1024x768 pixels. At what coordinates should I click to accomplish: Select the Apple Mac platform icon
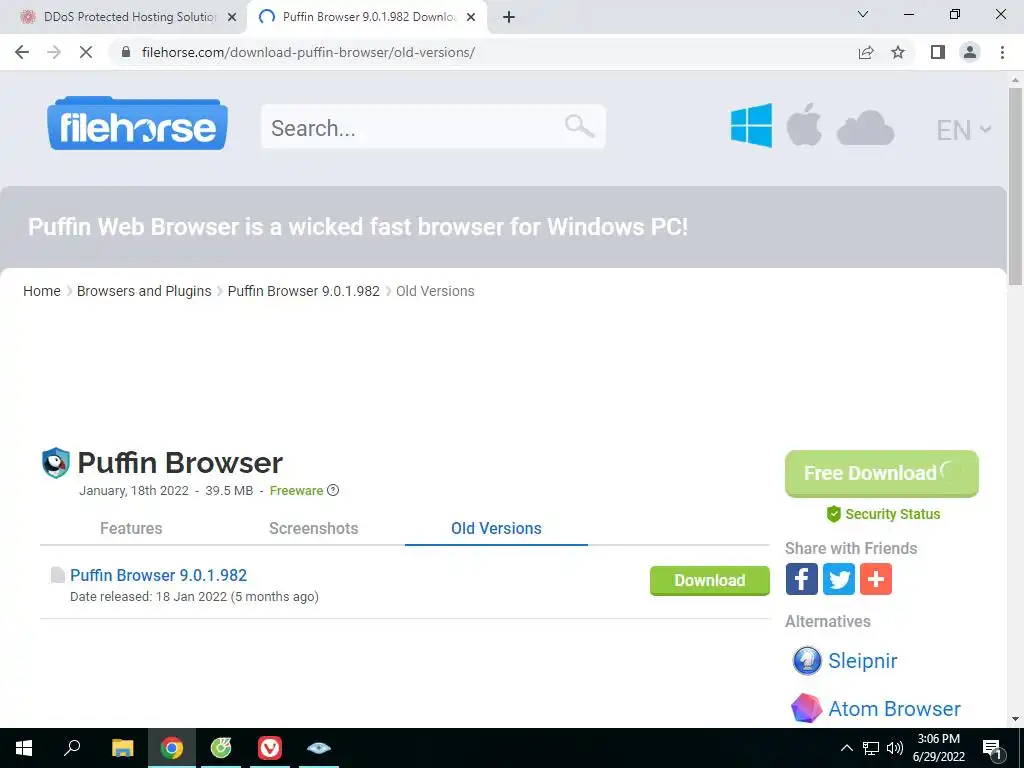point(804,124)
